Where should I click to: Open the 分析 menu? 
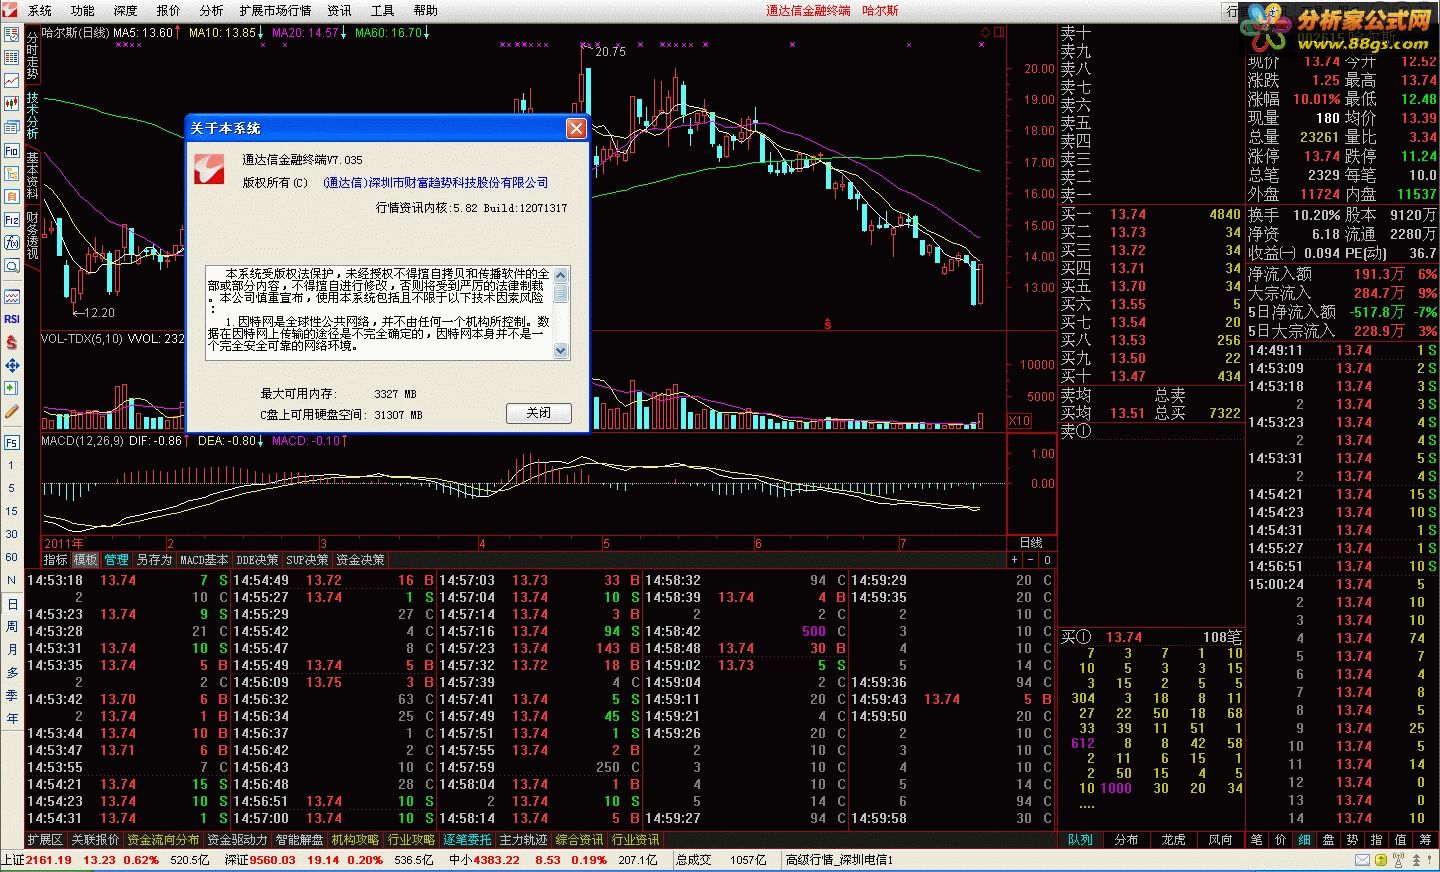pos(211,10)
